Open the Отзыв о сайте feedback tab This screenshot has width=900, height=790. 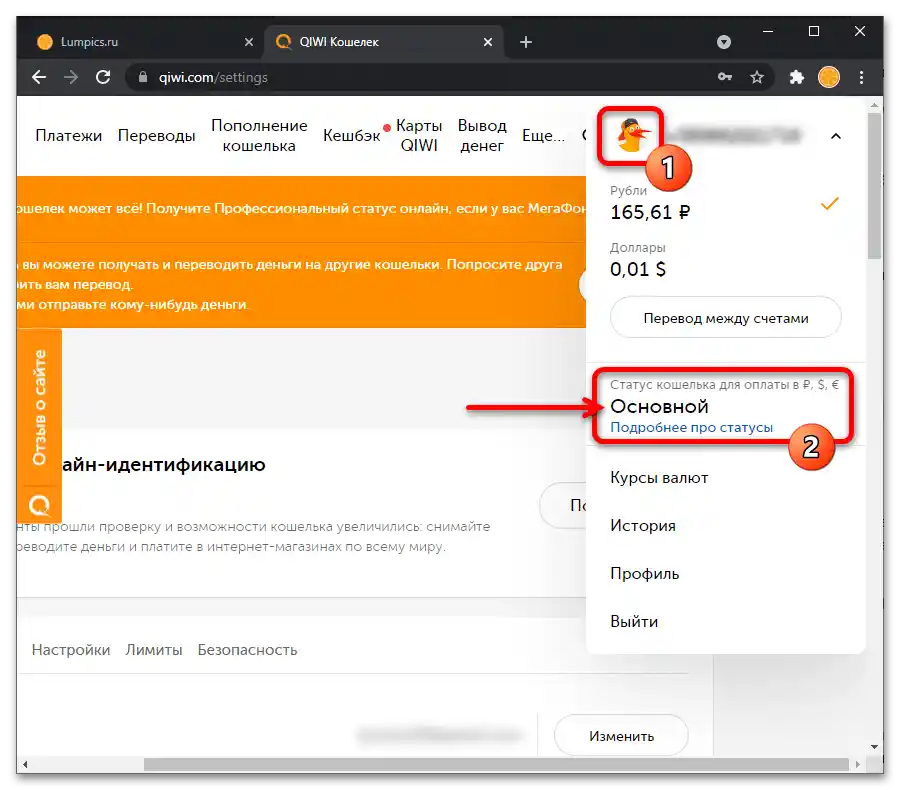coord(40,406)
